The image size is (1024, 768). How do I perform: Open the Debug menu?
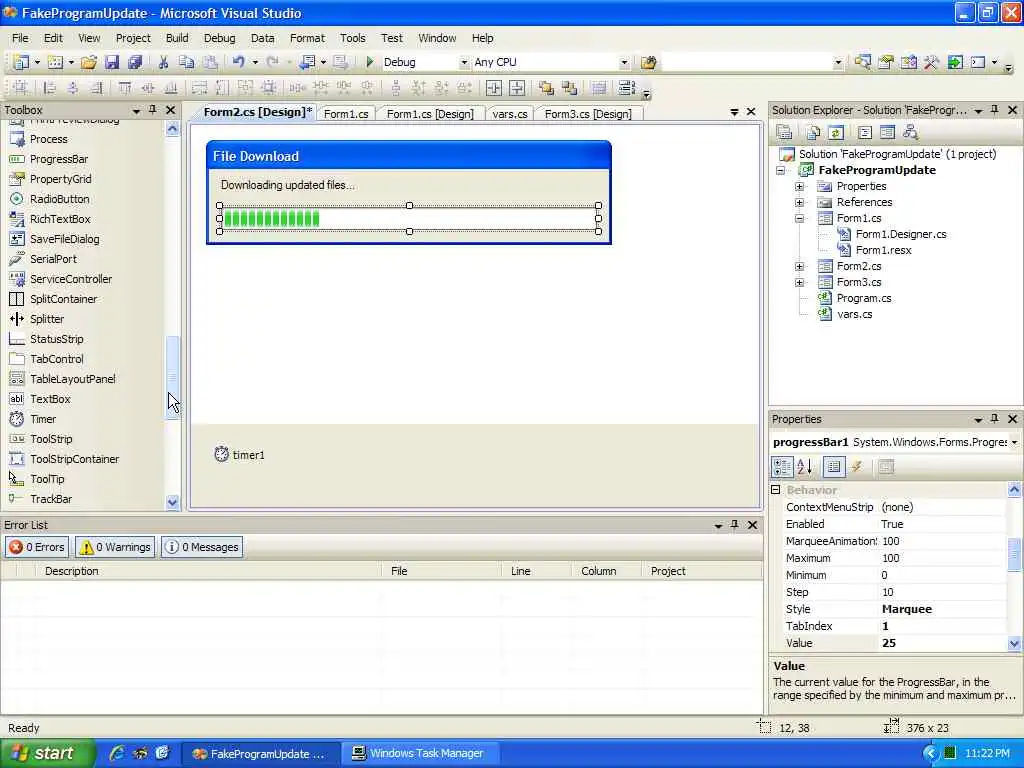click(x=219, y=38)
